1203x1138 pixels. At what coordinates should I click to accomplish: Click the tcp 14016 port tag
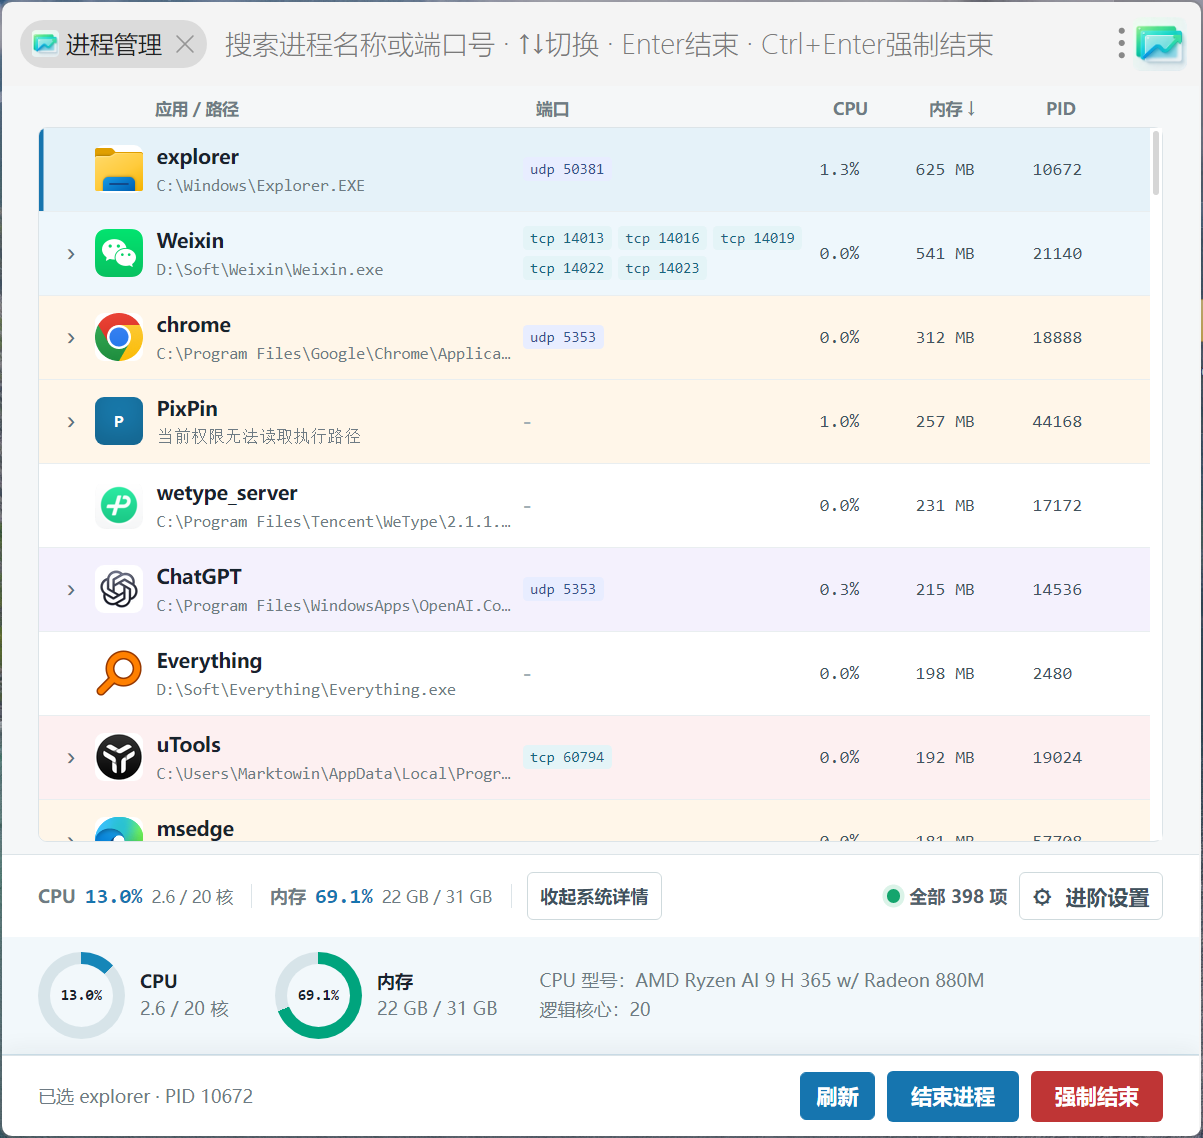click(x=662, y=238)
